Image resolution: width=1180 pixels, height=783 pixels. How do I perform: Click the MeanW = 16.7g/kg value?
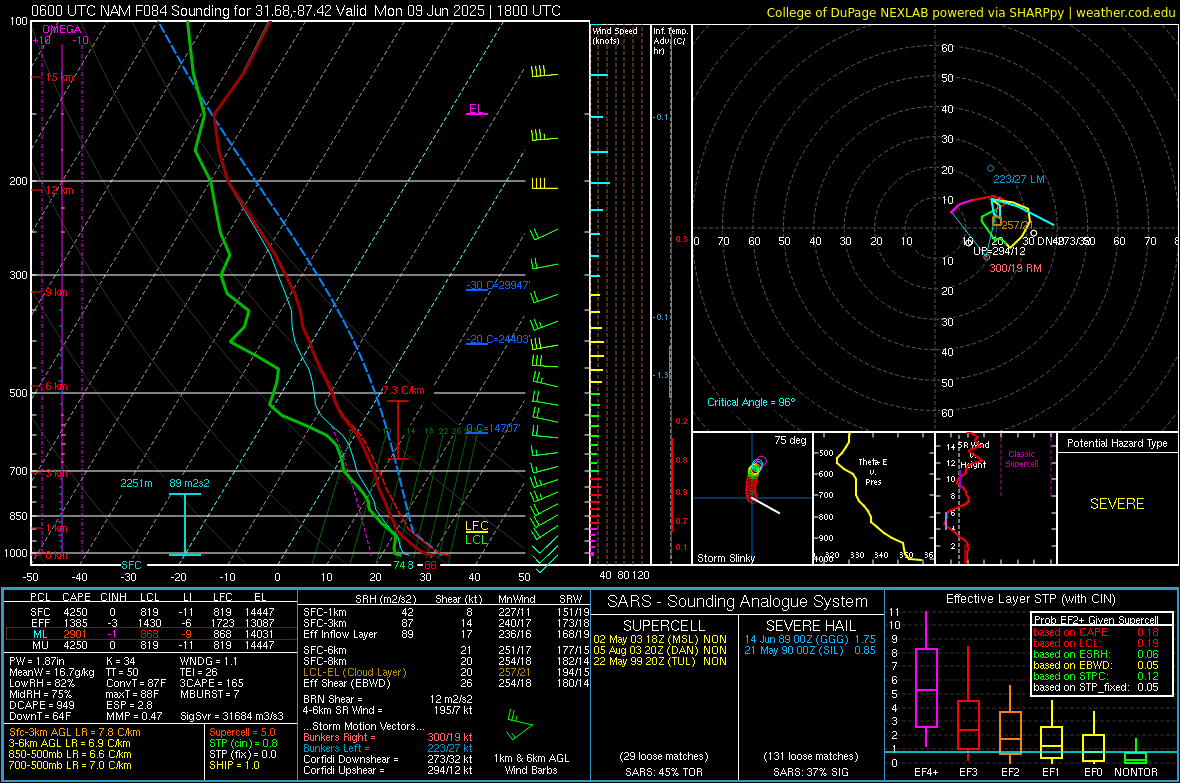52,672
